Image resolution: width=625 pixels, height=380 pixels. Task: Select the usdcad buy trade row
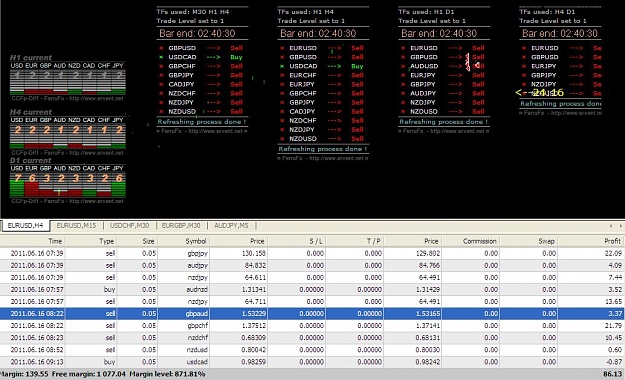(312, 362)
